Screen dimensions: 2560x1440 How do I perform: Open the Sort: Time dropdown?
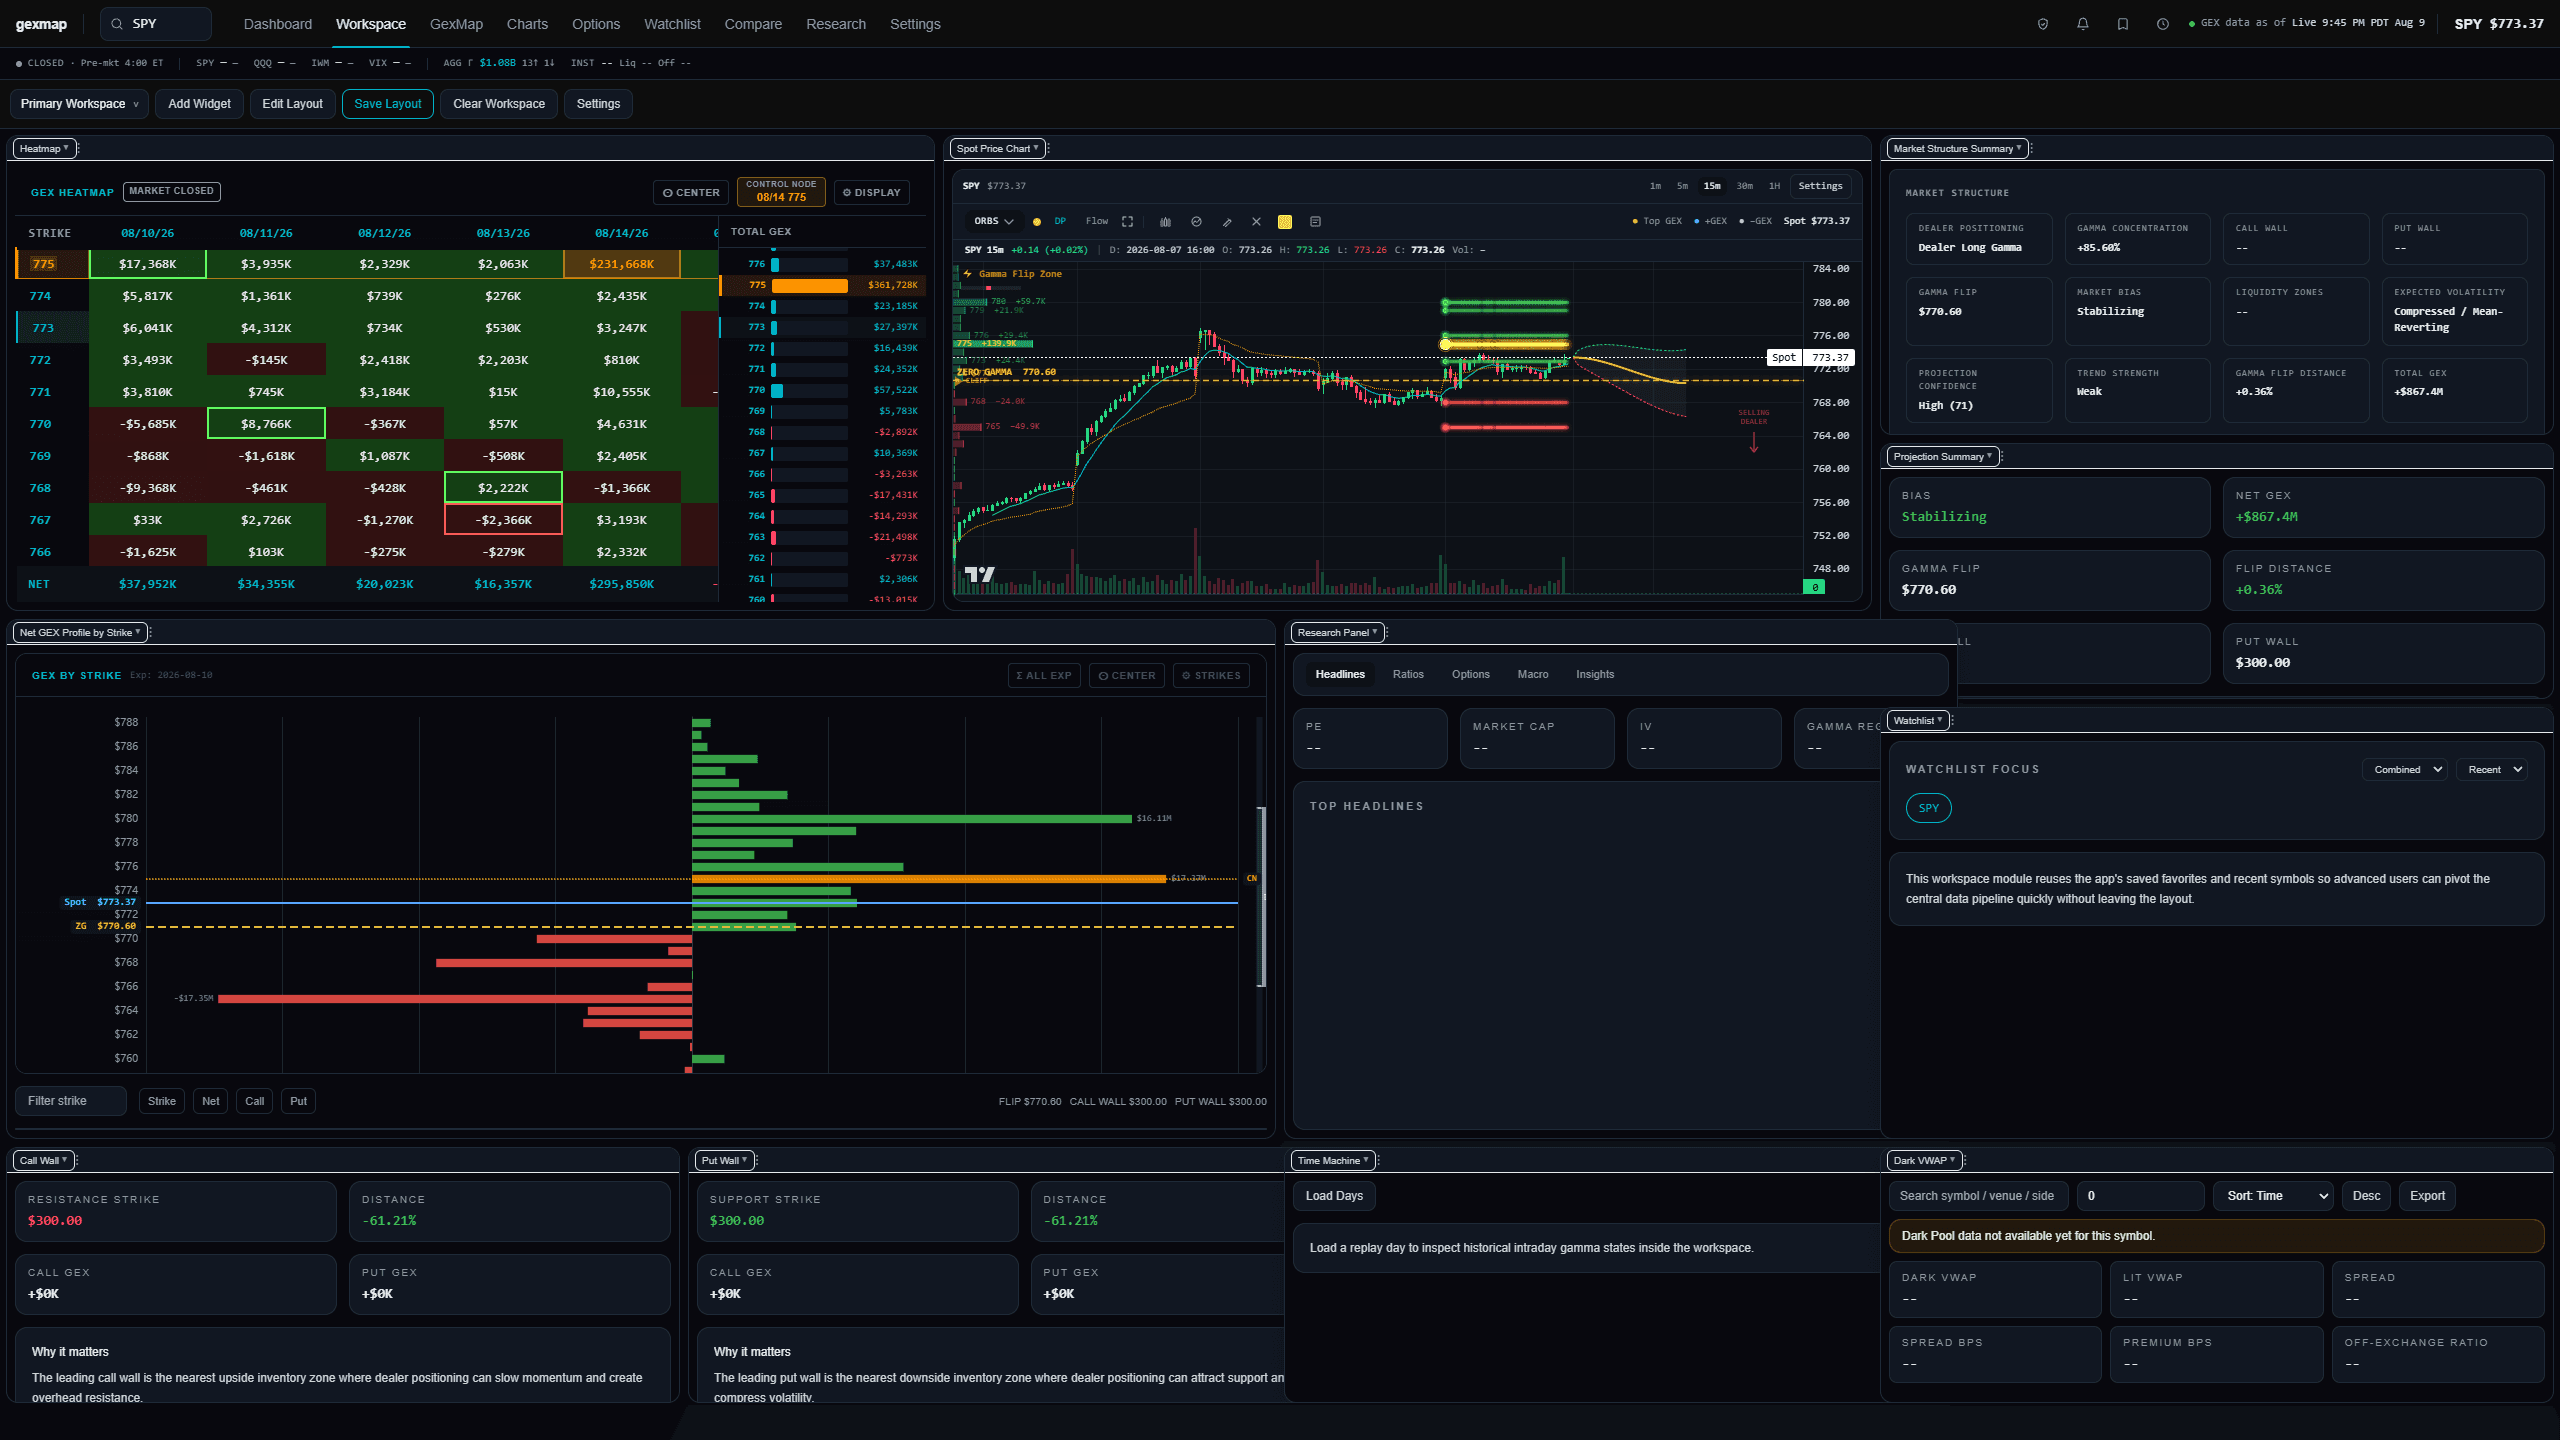[2274, 1196]
